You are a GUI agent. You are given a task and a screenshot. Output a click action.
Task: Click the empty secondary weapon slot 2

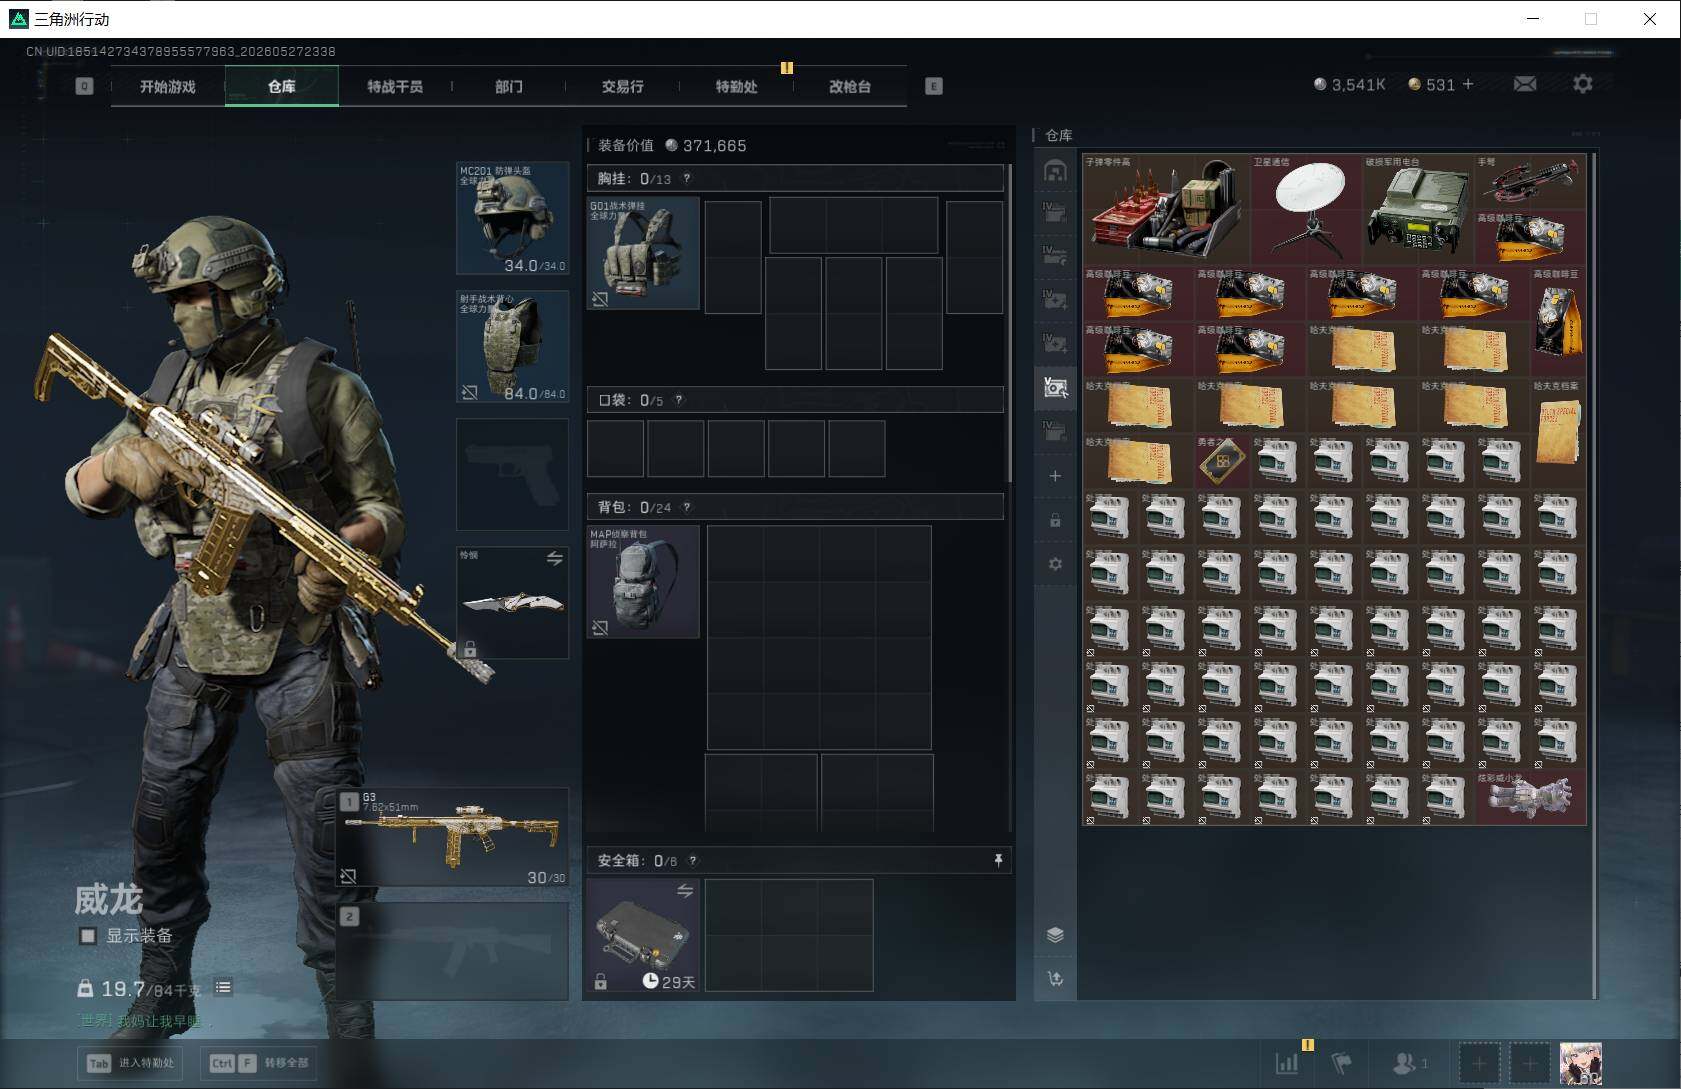click(453, 950)
